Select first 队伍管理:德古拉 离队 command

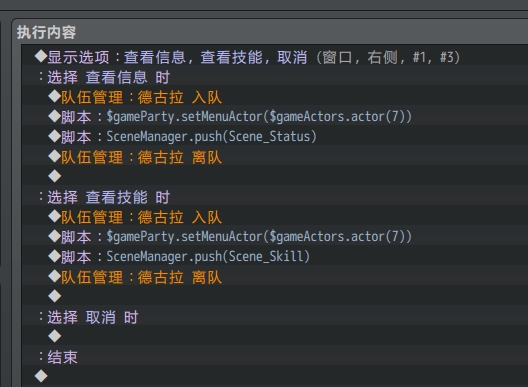[275, 157]
